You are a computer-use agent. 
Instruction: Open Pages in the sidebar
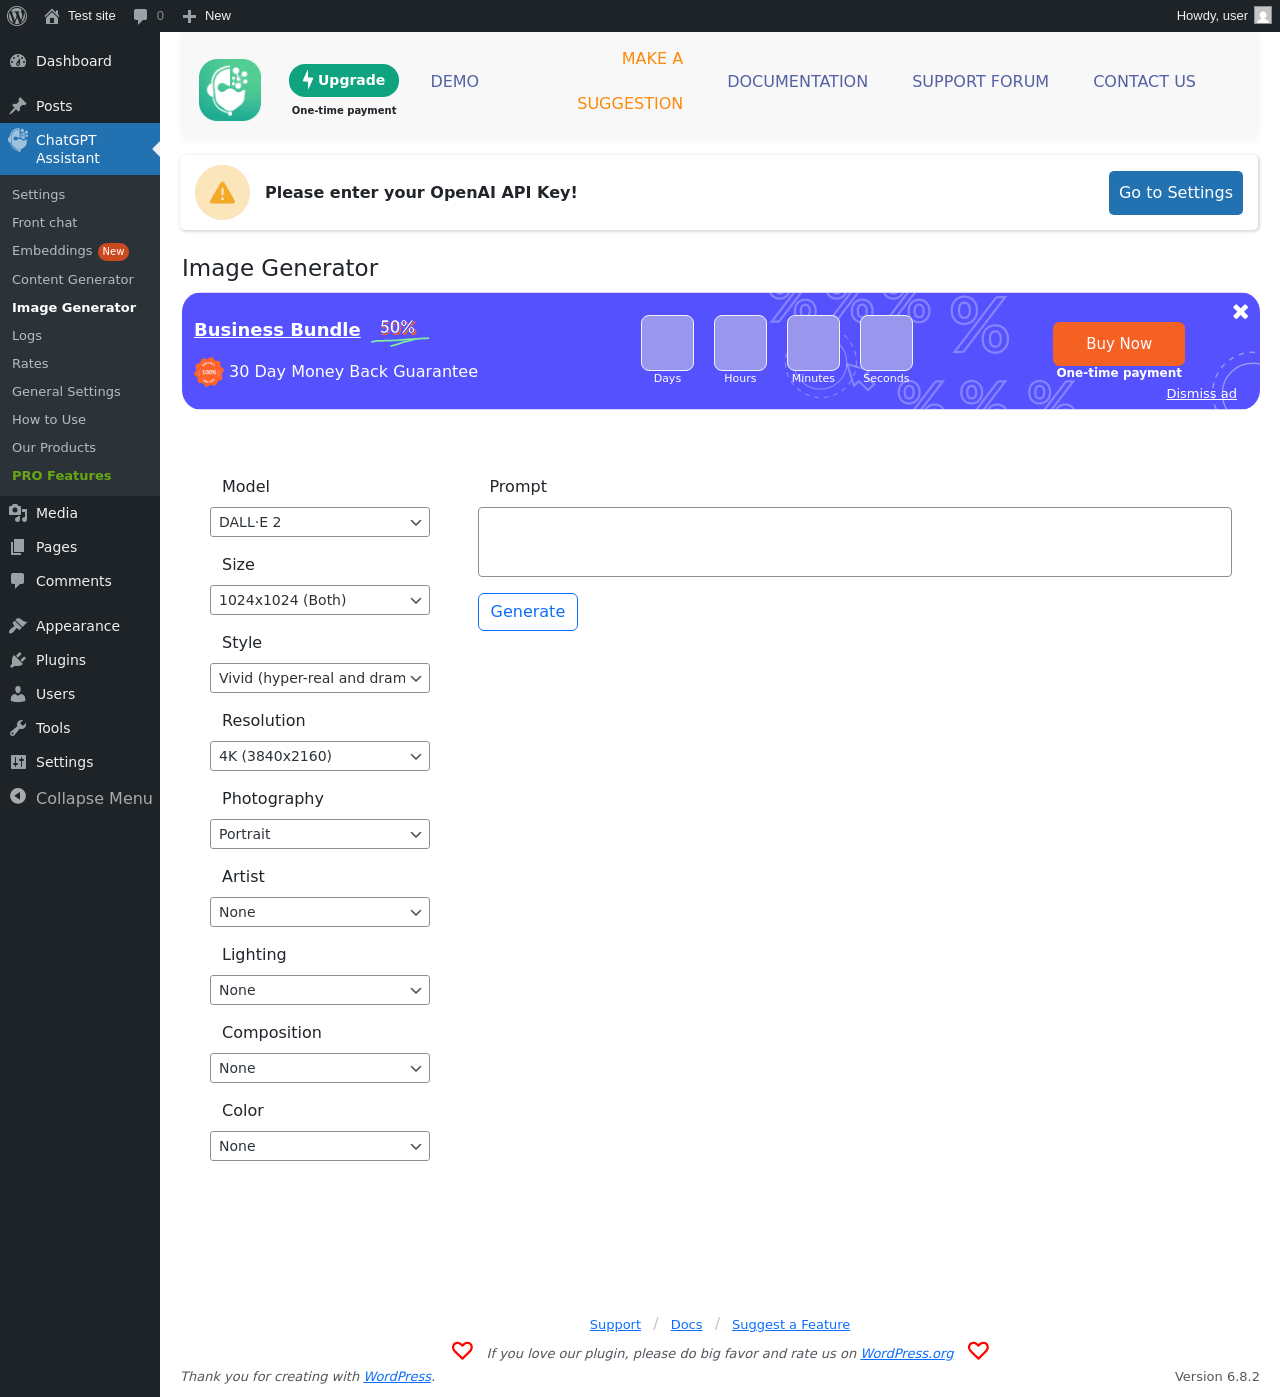coord(80,547)
